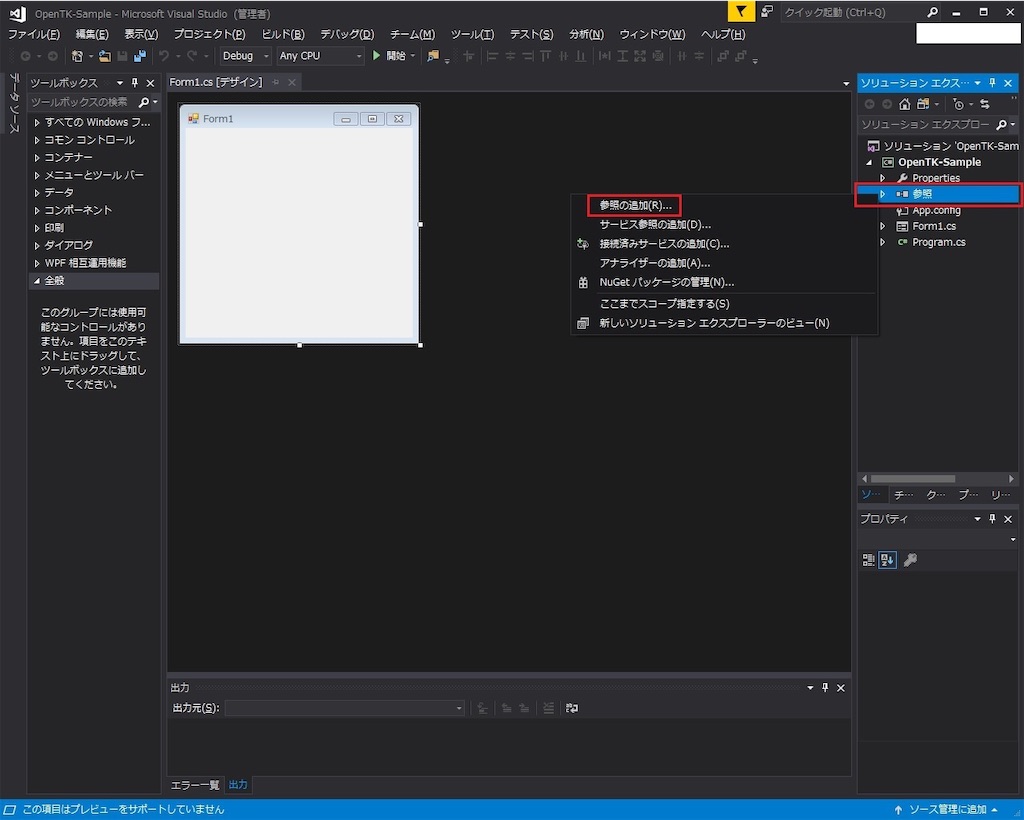Viewport: 1024px width, 820px height.
Task: Click the Open File folder toolbar icon
Action: point(104,56)
